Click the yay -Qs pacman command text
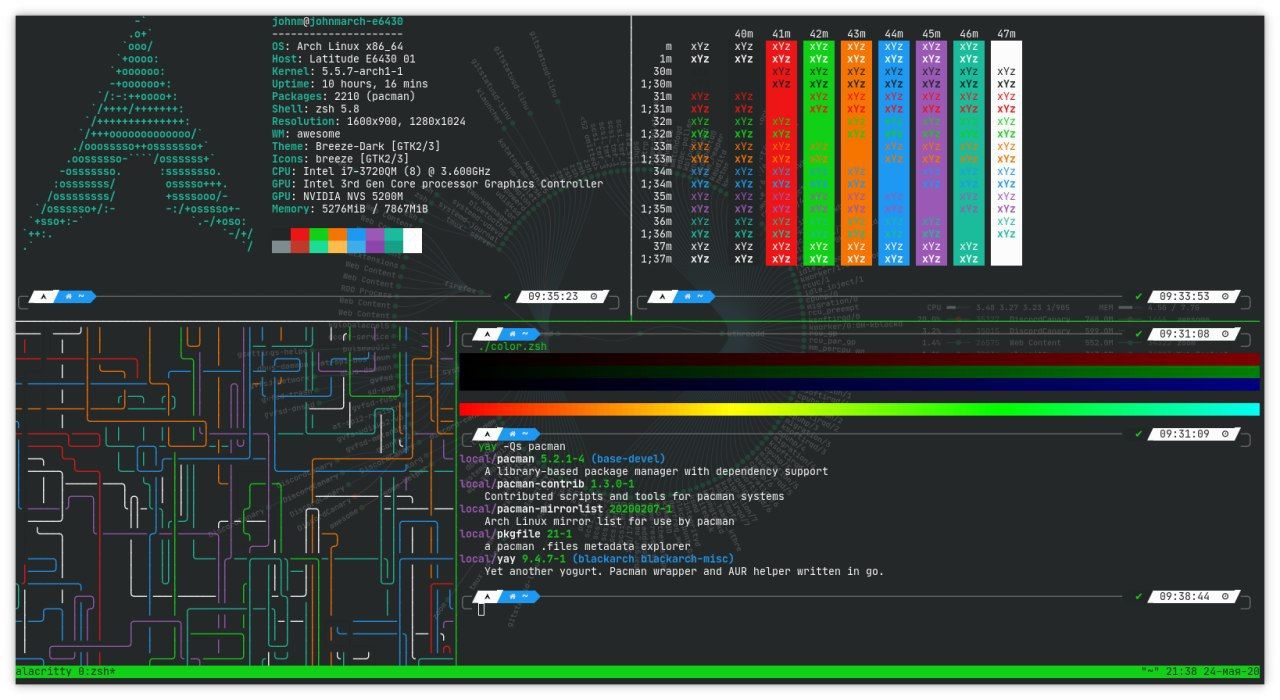Screen dimensions: 1280x700 click(522, 446)
